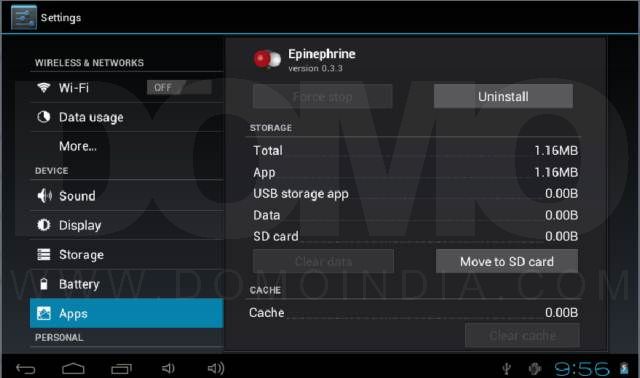640x378 pixels.
Task: Click the Move to SD card button
Action: coord(507,262)
